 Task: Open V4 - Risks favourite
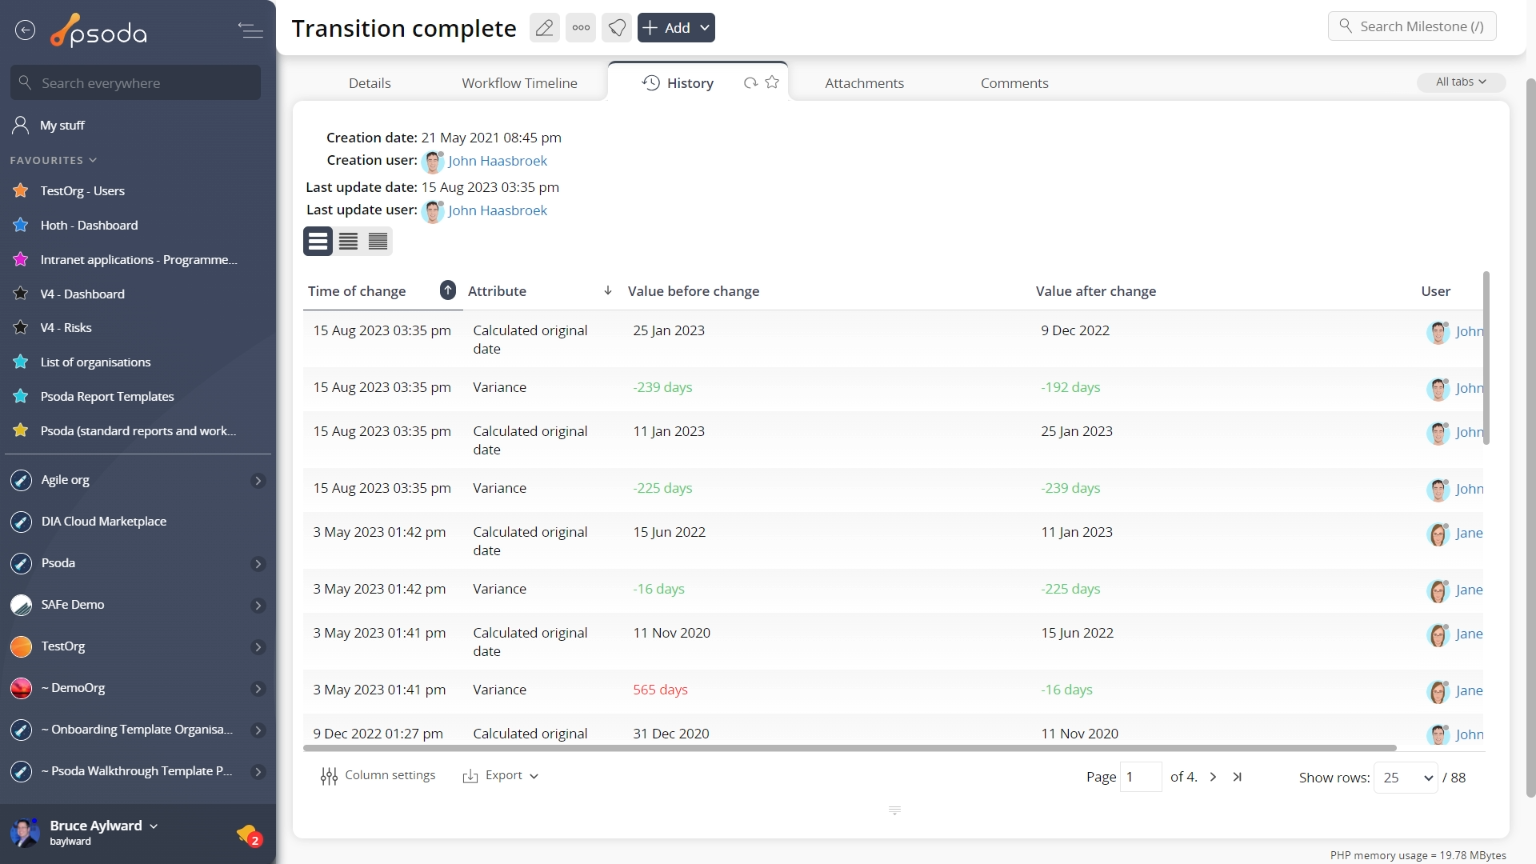[66, 328]
